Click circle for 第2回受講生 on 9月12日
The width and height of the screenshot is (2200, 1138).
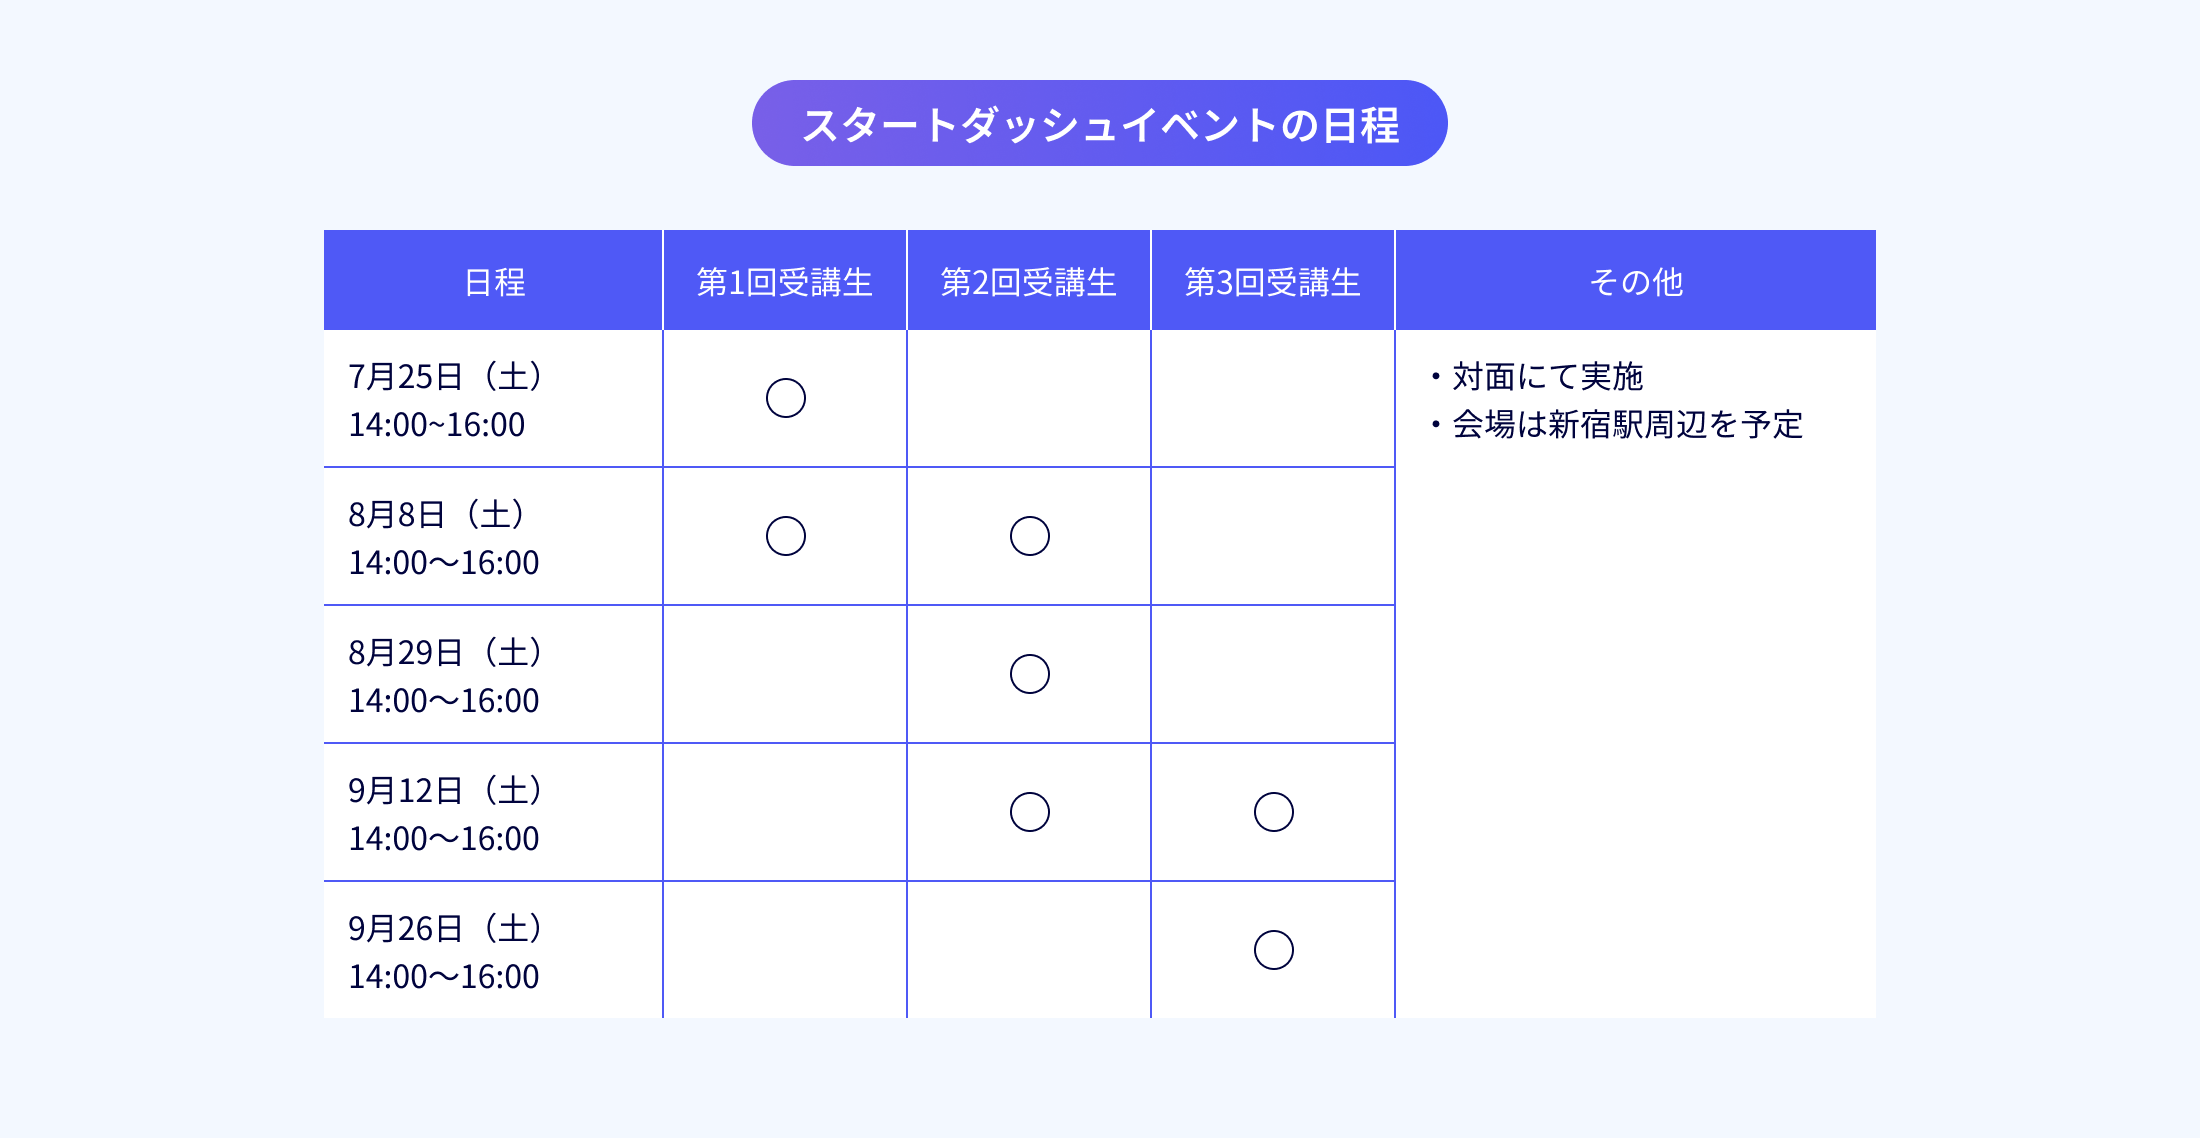[1030, 812]
